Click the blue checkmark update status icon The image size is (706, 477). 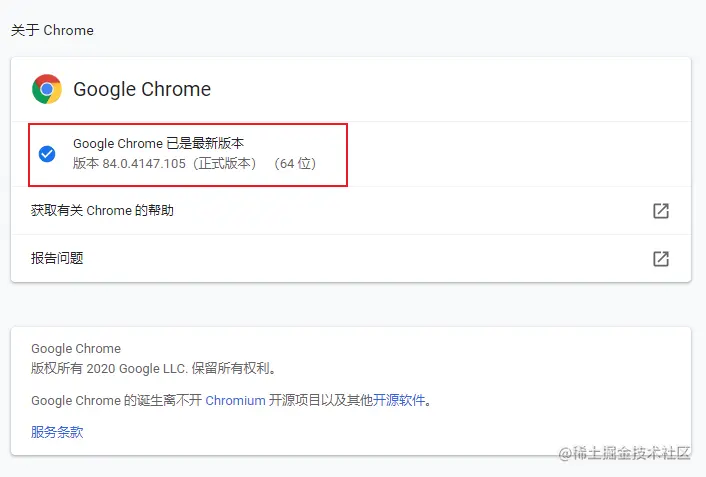[x=47, y=153]
